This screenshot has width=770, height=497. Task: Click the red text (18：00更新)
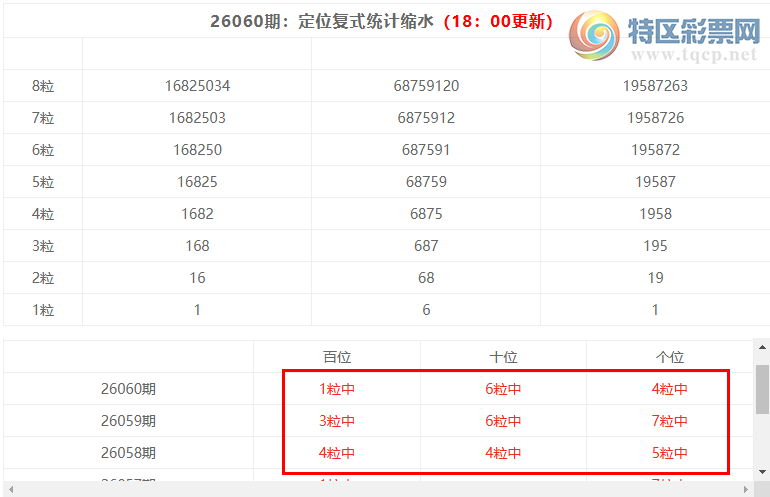coord(498,22)
